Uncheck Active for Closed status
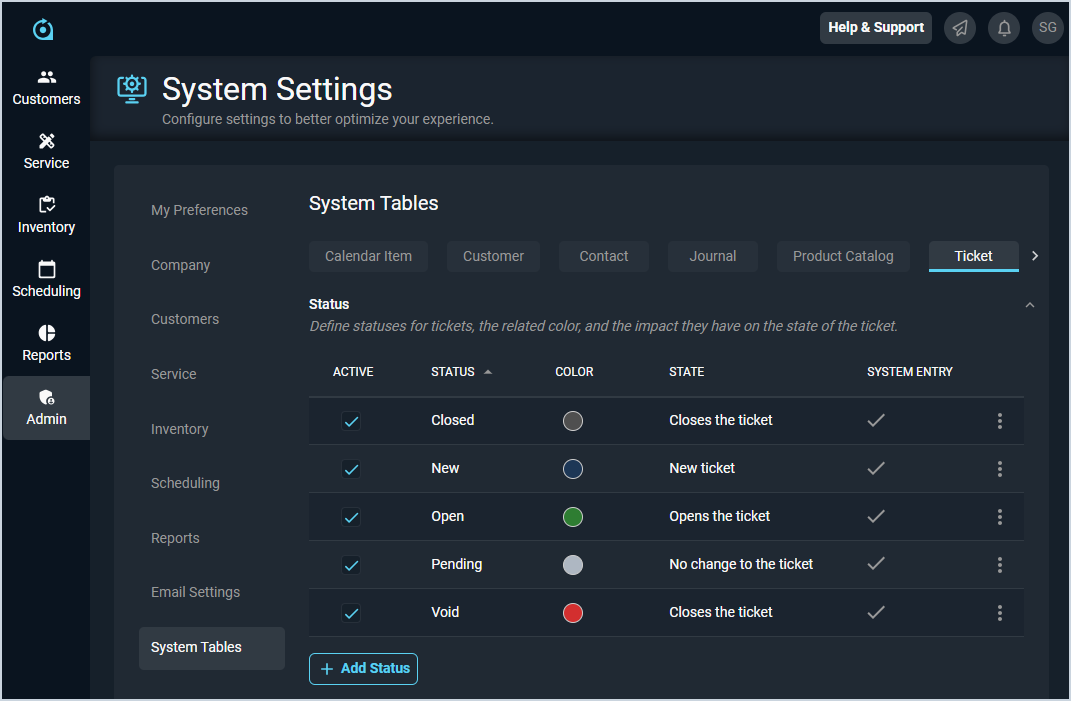 (351, 421)
